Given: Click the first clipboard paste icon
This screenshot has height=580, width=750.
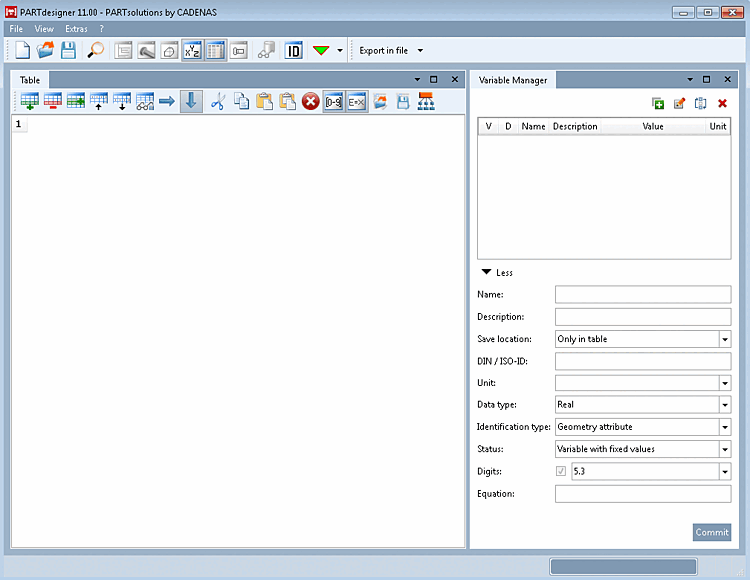Looking at the screenshot, I should pos(265,101).
